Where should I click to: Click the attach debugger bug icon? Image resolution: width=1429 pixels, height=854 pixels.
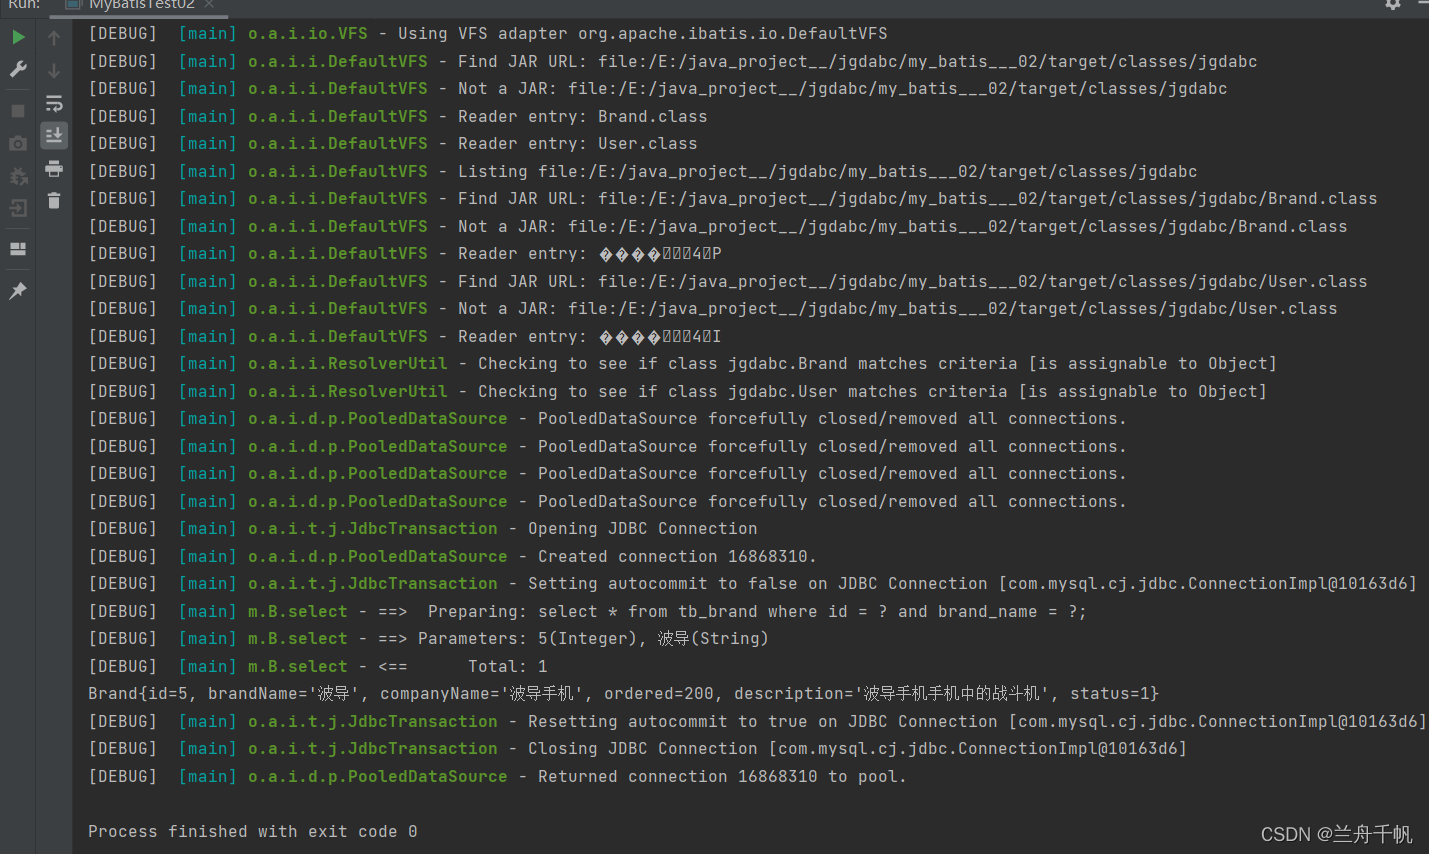click(18, 177)
